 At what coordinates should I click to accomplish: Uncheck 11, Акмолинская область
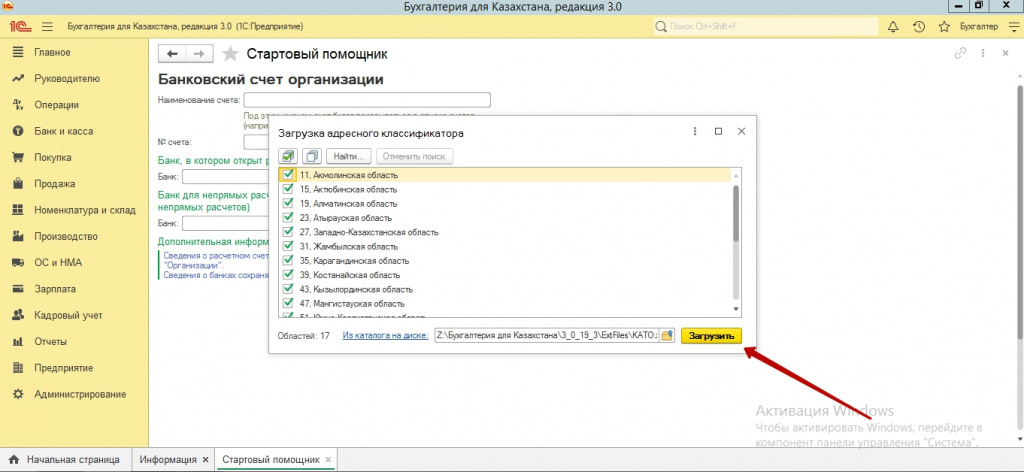pyautogui.click(x=288, y=175)
